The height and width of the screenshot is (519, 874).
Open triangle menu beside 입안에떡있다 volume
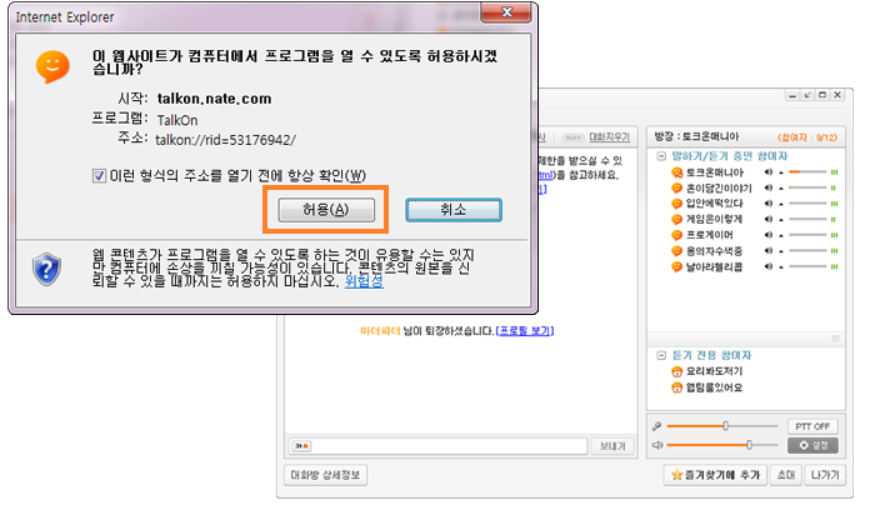[x=781, y=204]
